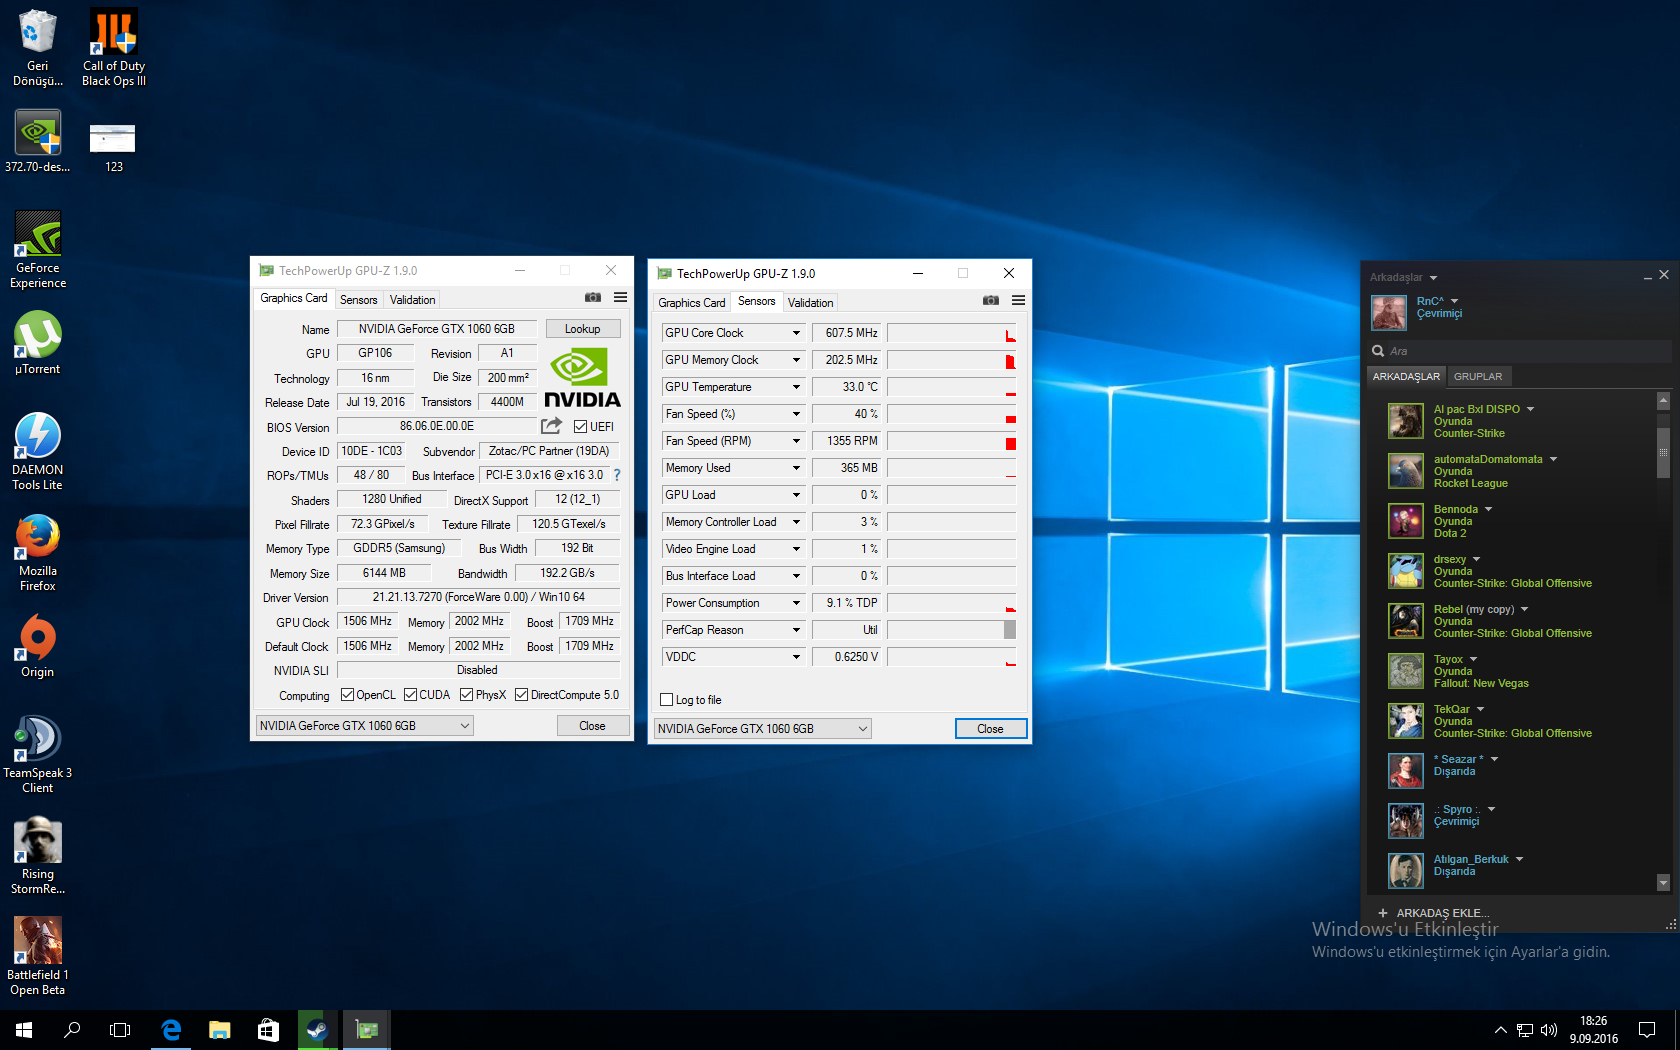Image resolution: width=1680 pixels, height=1050 pixels.
Task: Click Close button in Sensors GPU-Z window
Action: 990,729
